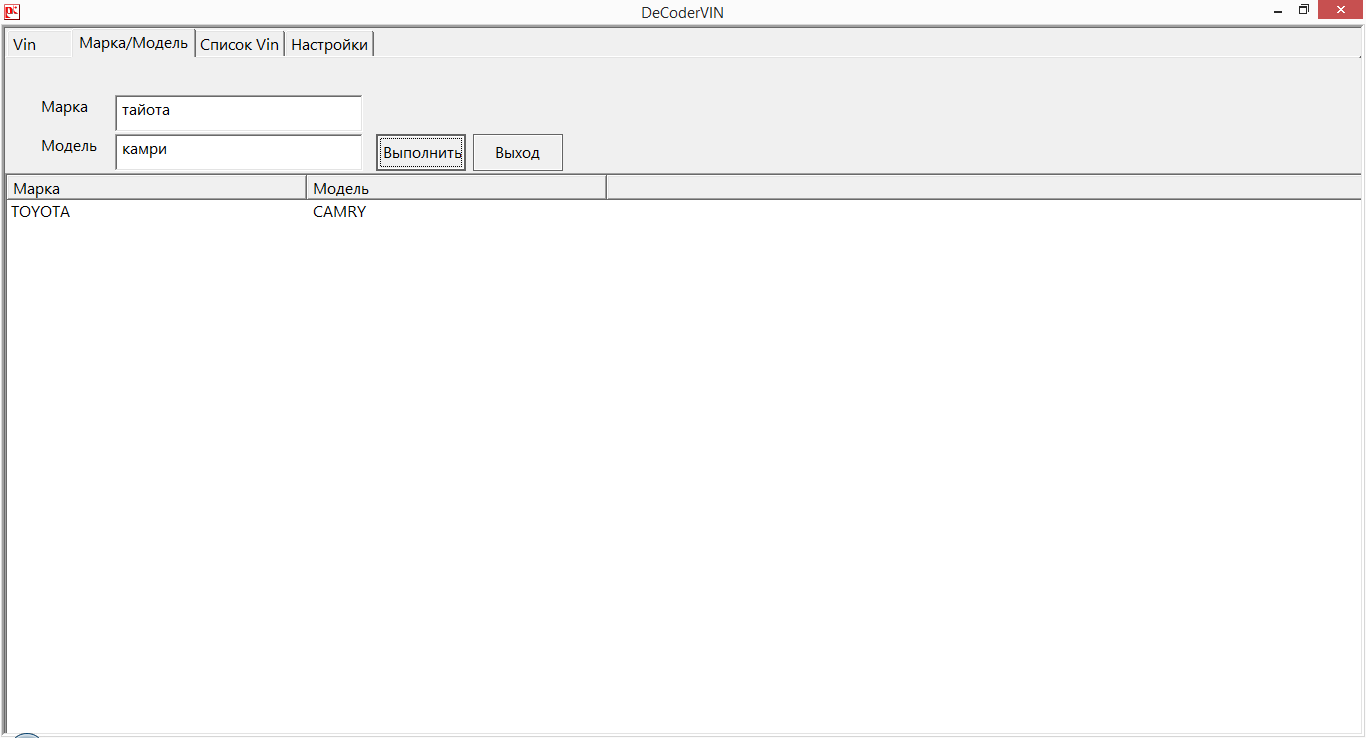Click the Марка input field containing тайота
1366x738 pixels.
(x=238, y=112)
